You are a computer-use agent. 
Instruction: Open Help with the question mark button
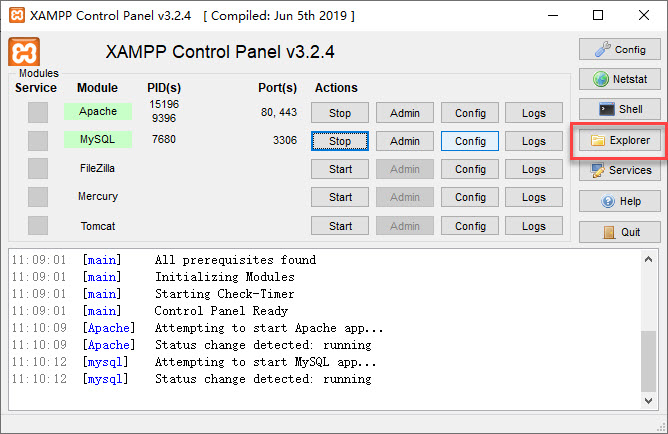pos(619,201)
